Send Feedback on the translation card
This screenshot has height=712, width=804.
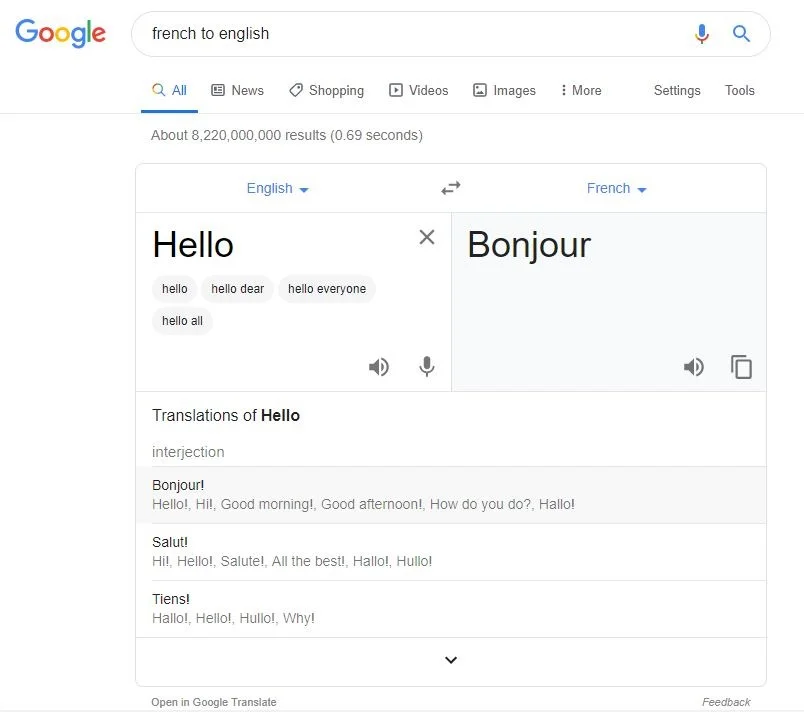[726, 701]
